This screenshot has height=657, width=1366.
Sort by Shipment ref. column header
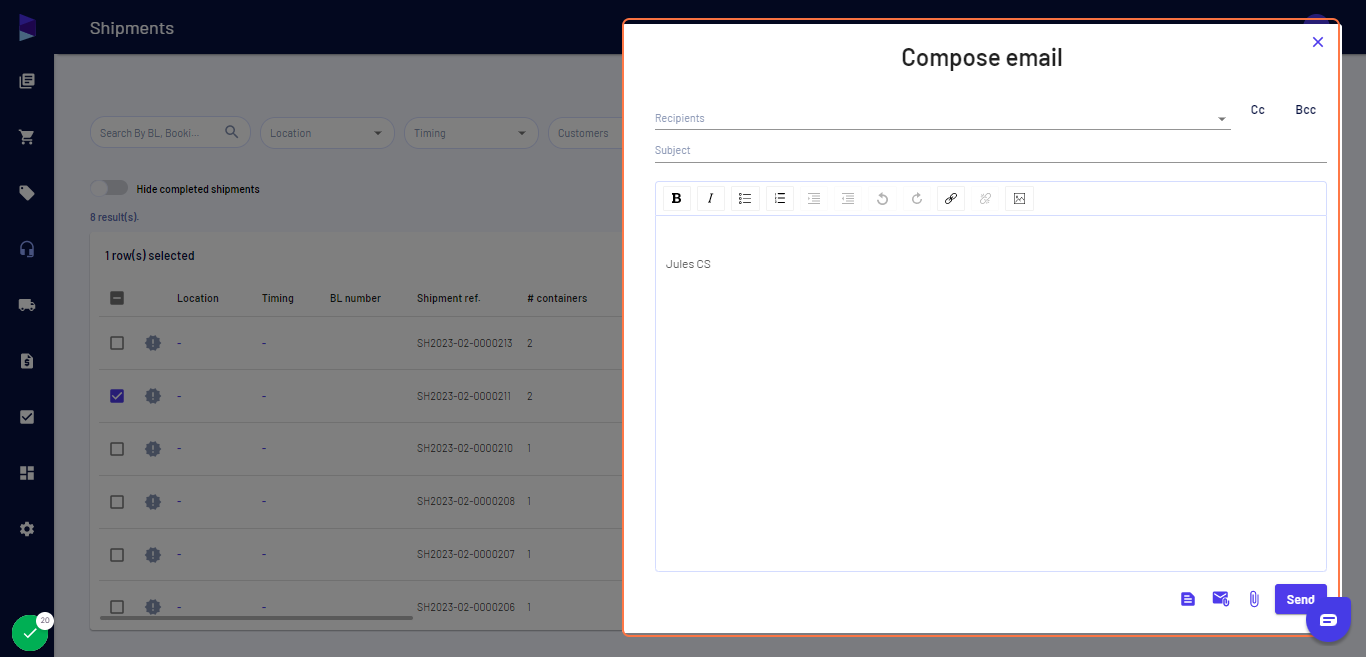(x=448, y=298)
